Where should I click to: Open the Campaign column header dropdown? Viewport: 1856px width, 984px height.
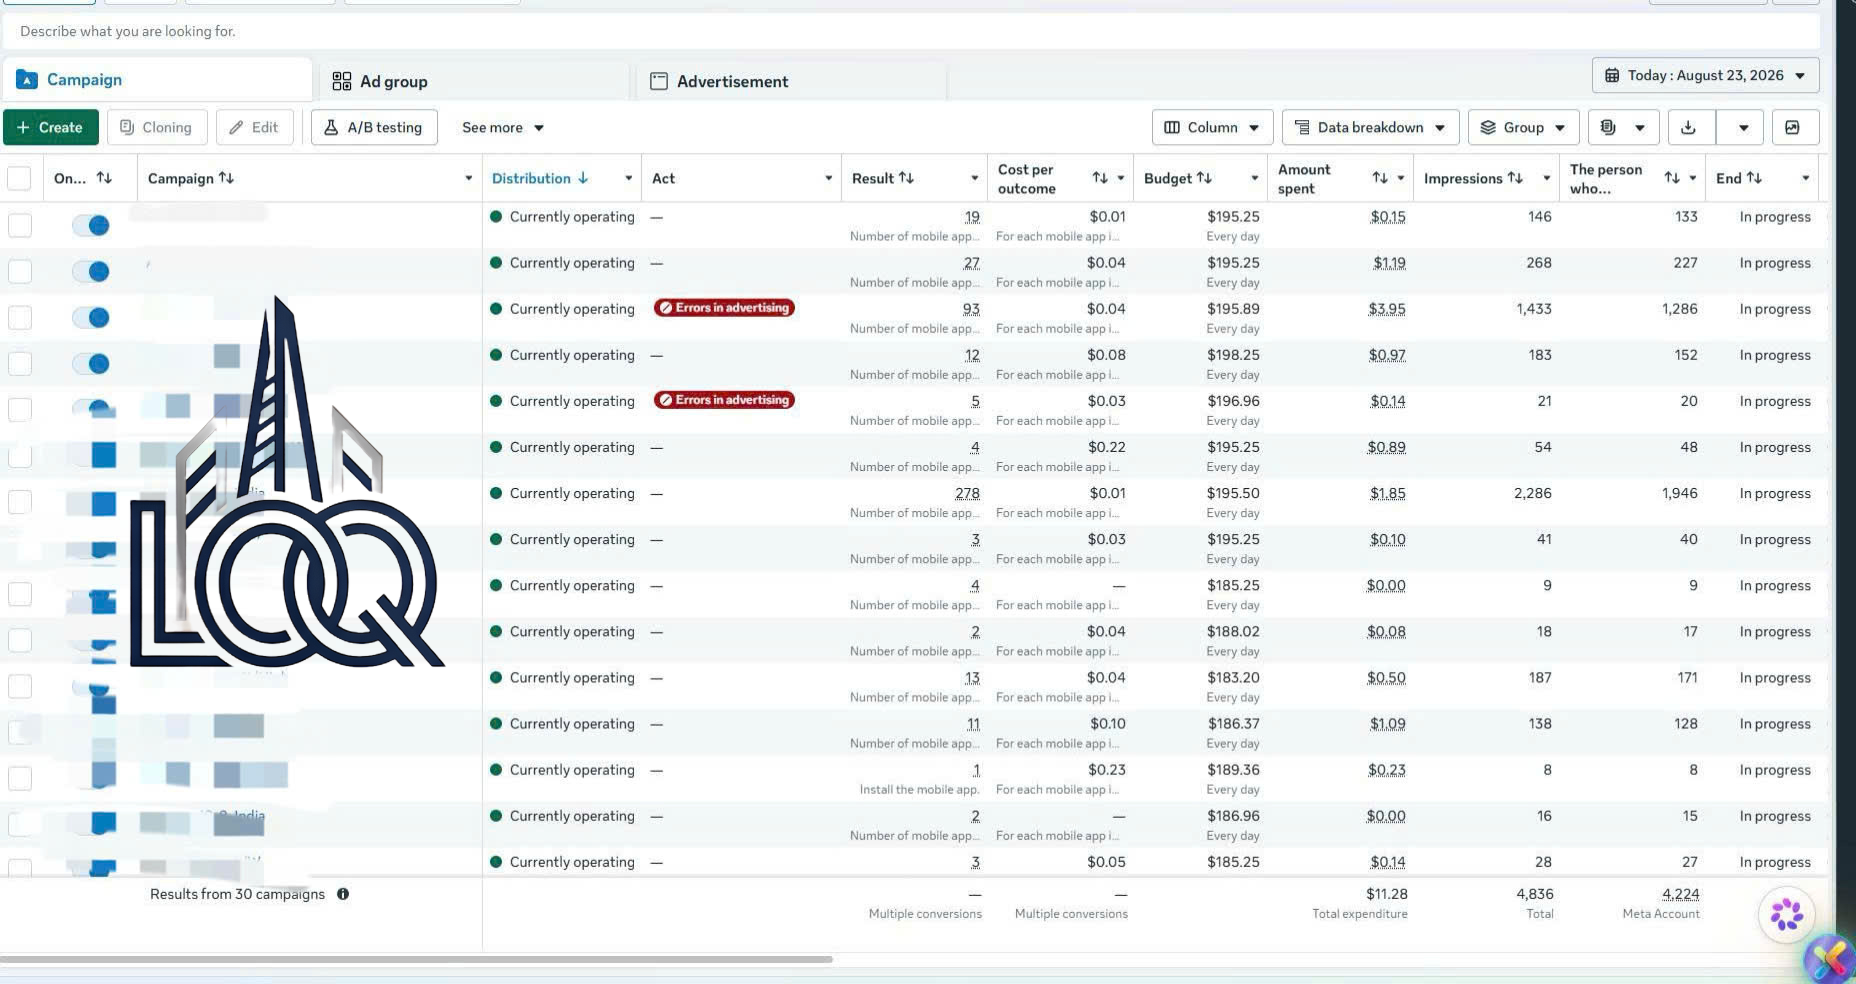click(x=468, y=178)
